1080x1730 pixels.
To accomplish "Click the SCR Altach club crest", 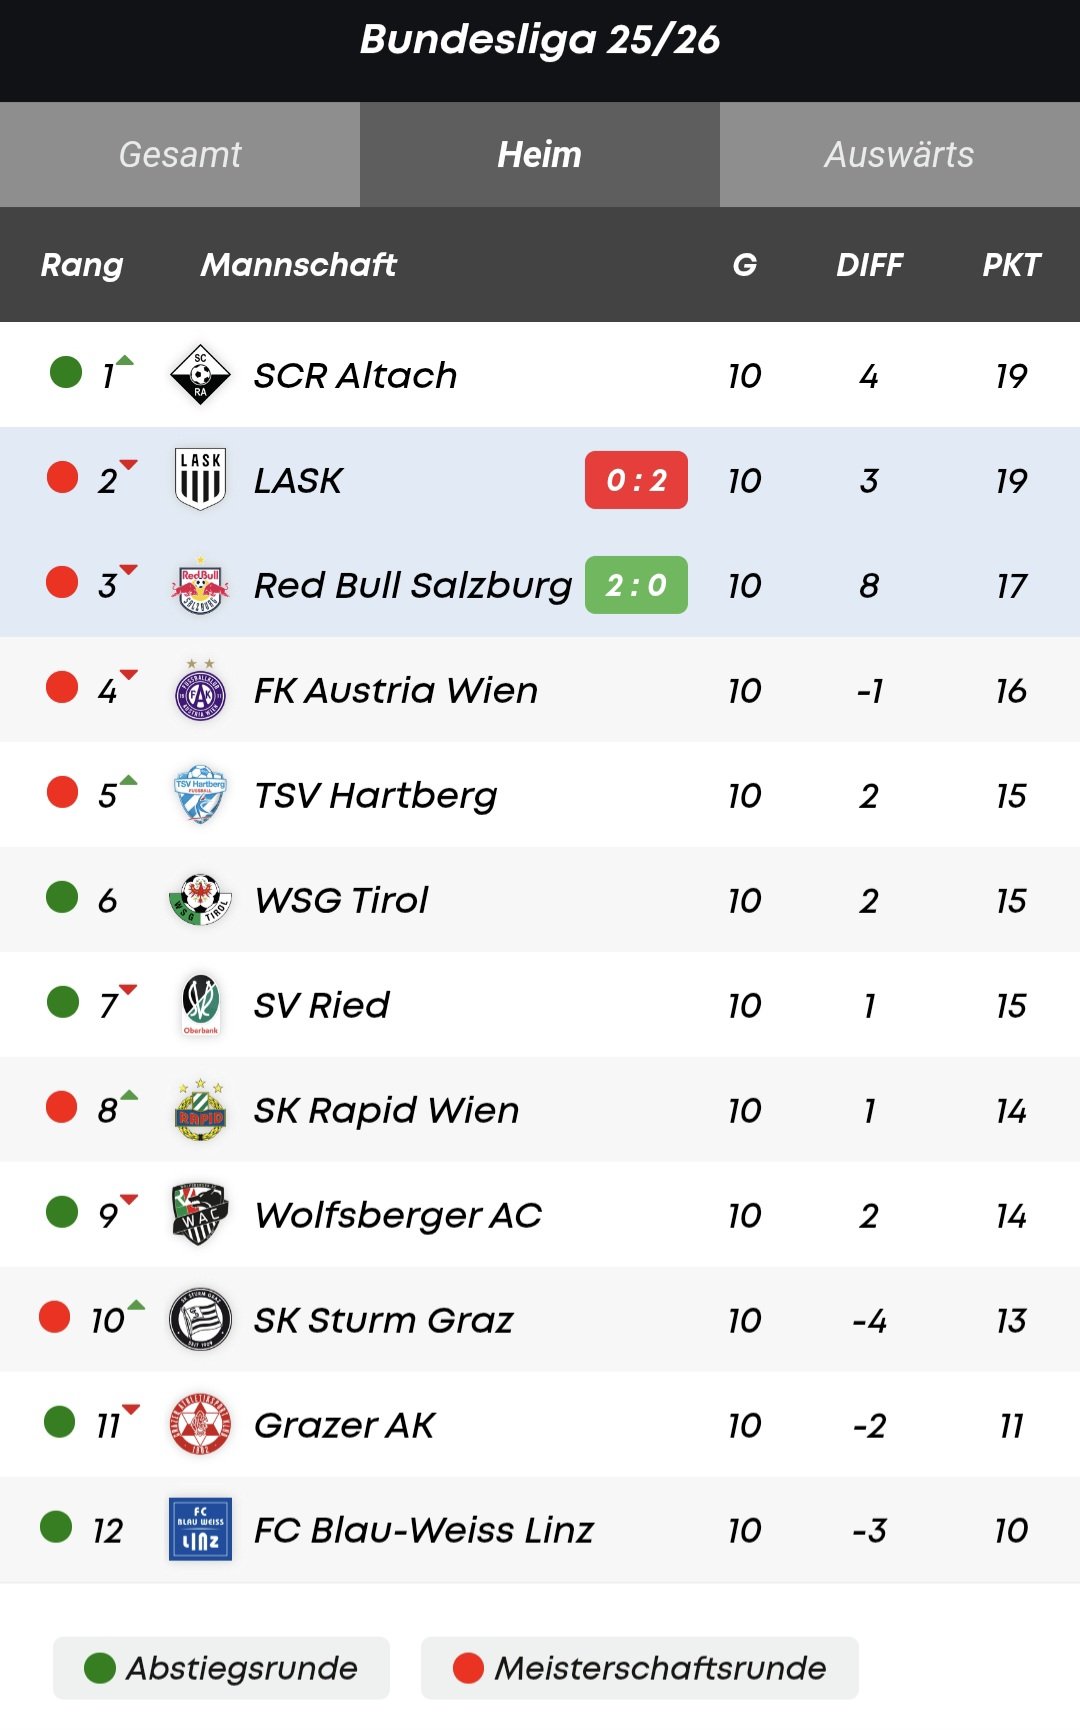I will pyautogui.click(x=200, y=375).
